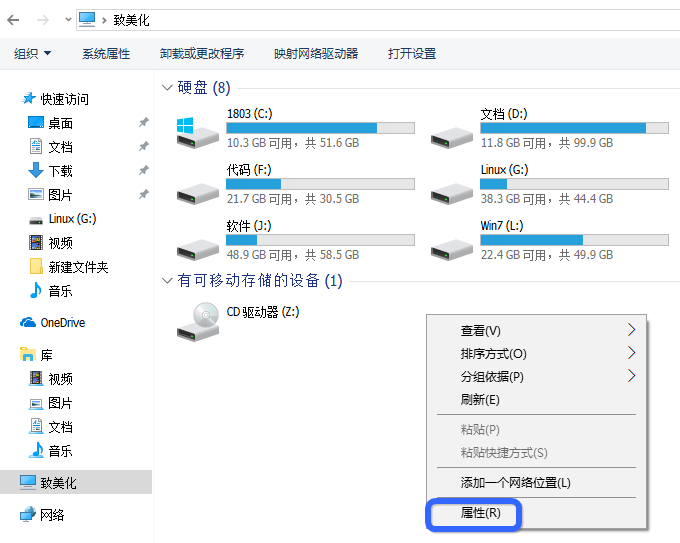Click the Win7 (L:) capacity bar

574,240
